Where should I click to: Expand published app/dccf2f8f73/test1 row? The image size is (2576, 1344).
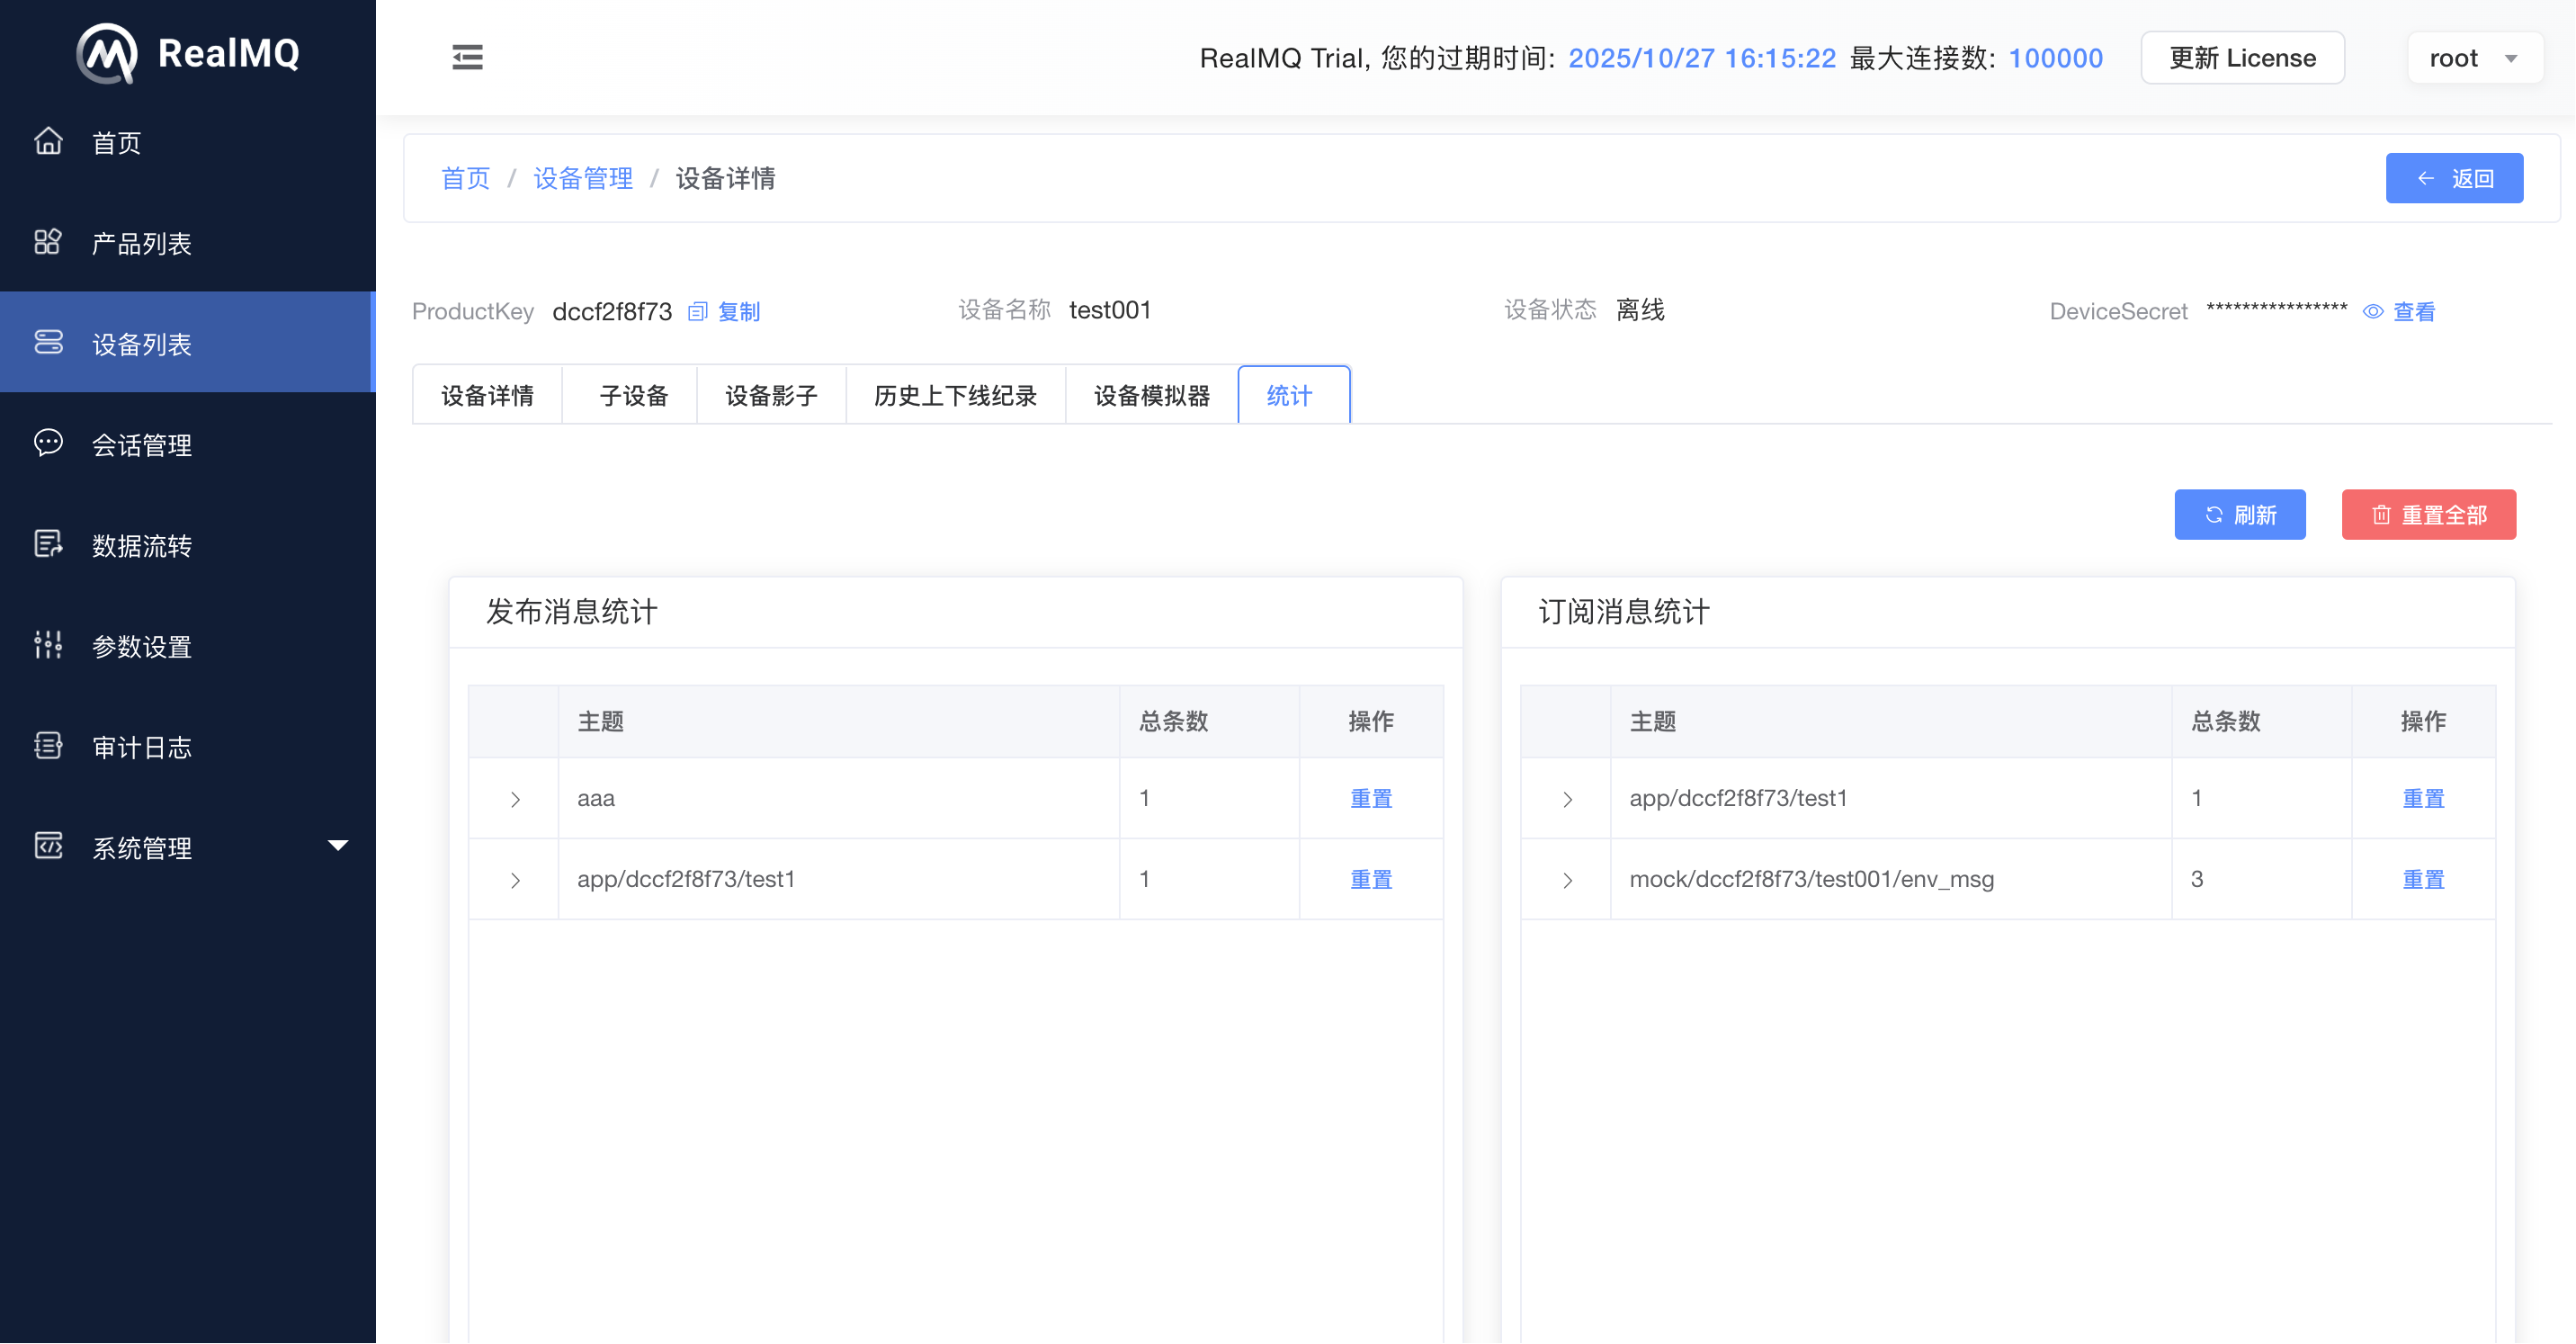(x=515, y=880)
